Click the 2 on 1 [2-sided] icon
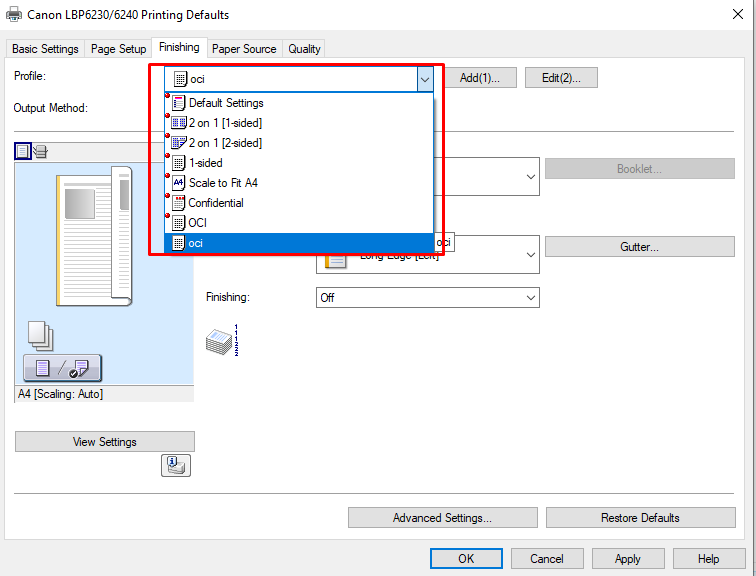This screenshot has width=756, height=576. pyautogui.click(x=179, y=143)
